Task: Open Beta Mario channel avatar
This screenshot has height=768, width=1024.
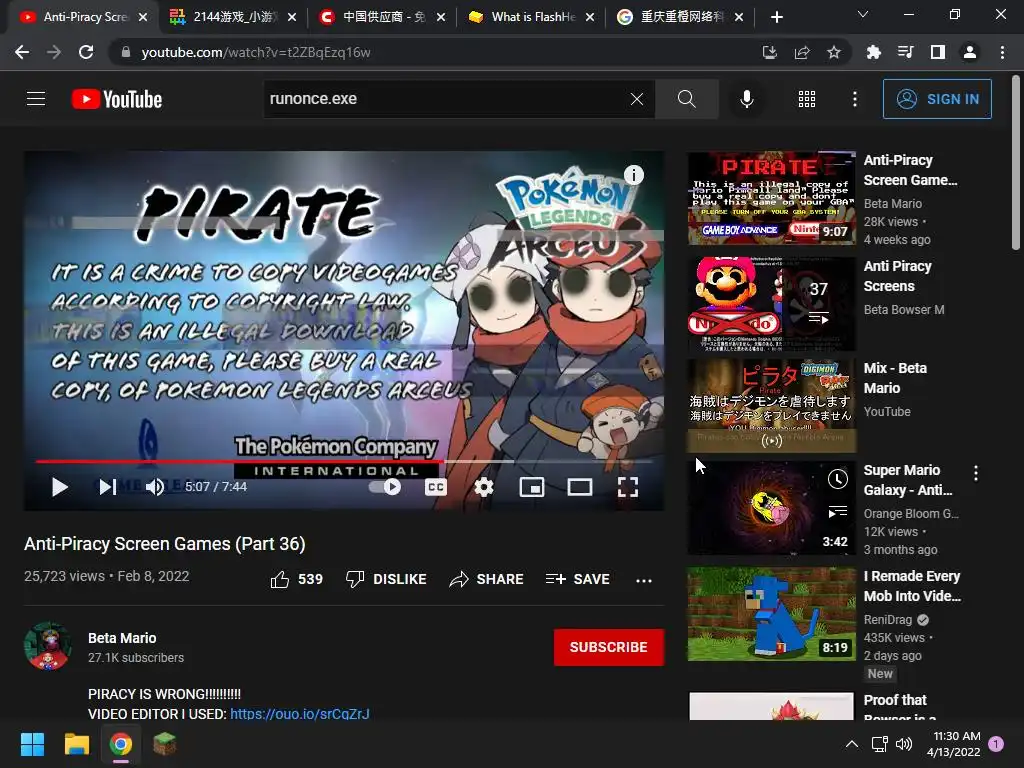Action: tap(48, 647)
